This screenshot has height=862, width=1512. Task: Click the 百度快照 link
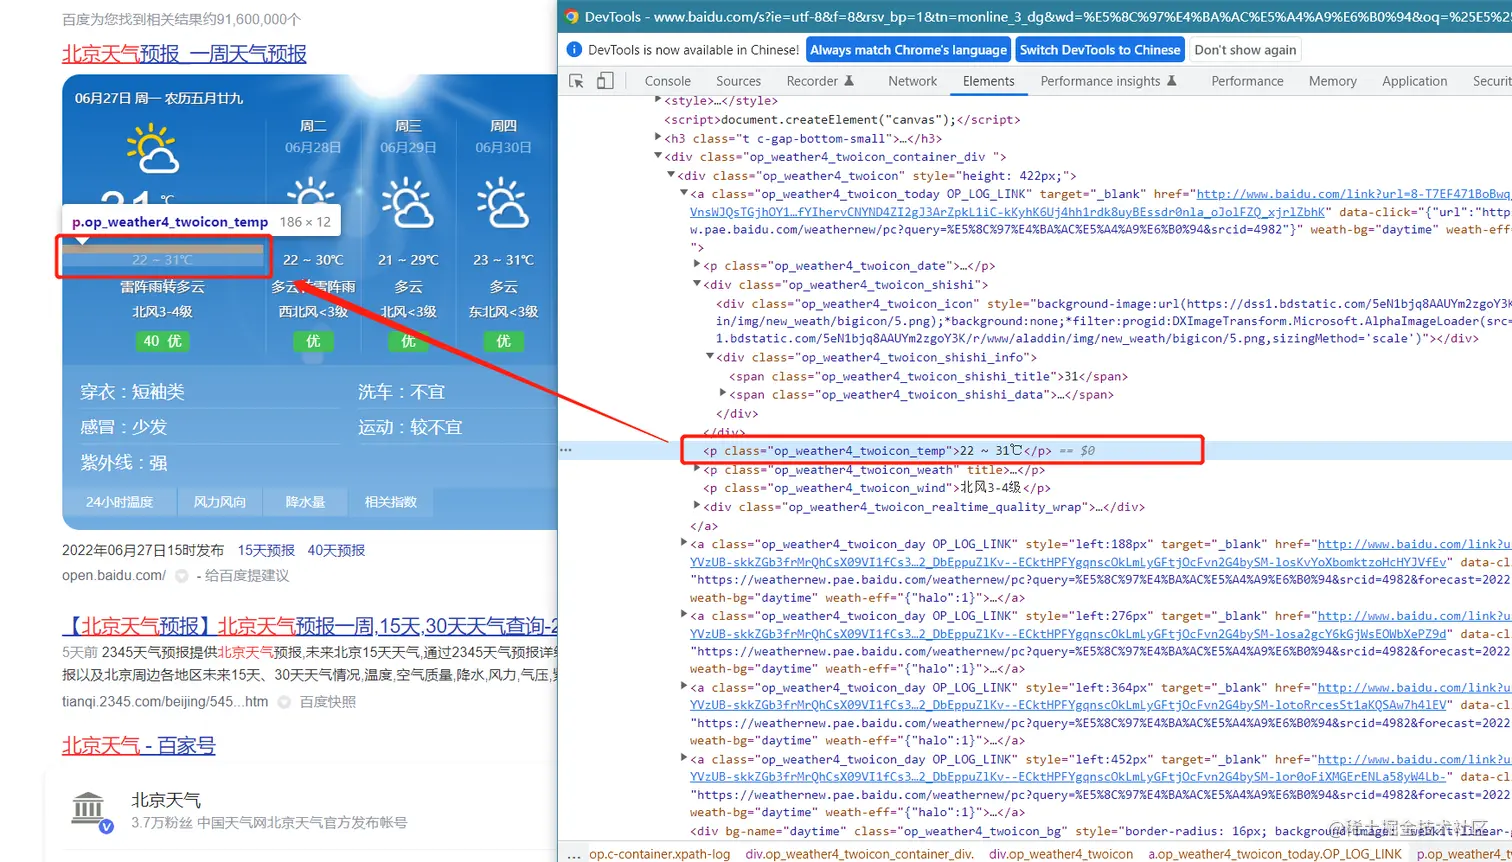pos(328,702)
